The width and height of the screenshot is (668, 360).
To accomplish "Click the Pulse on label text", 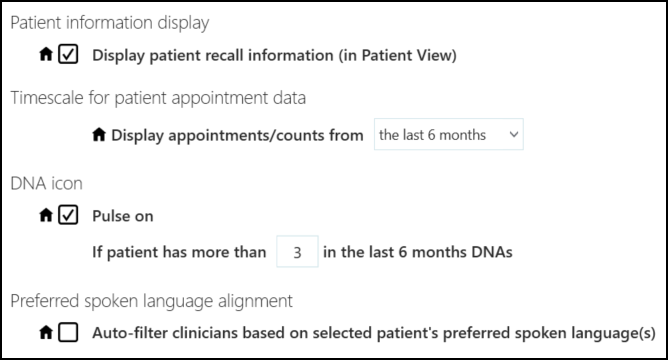I will (x=123, y=216).
